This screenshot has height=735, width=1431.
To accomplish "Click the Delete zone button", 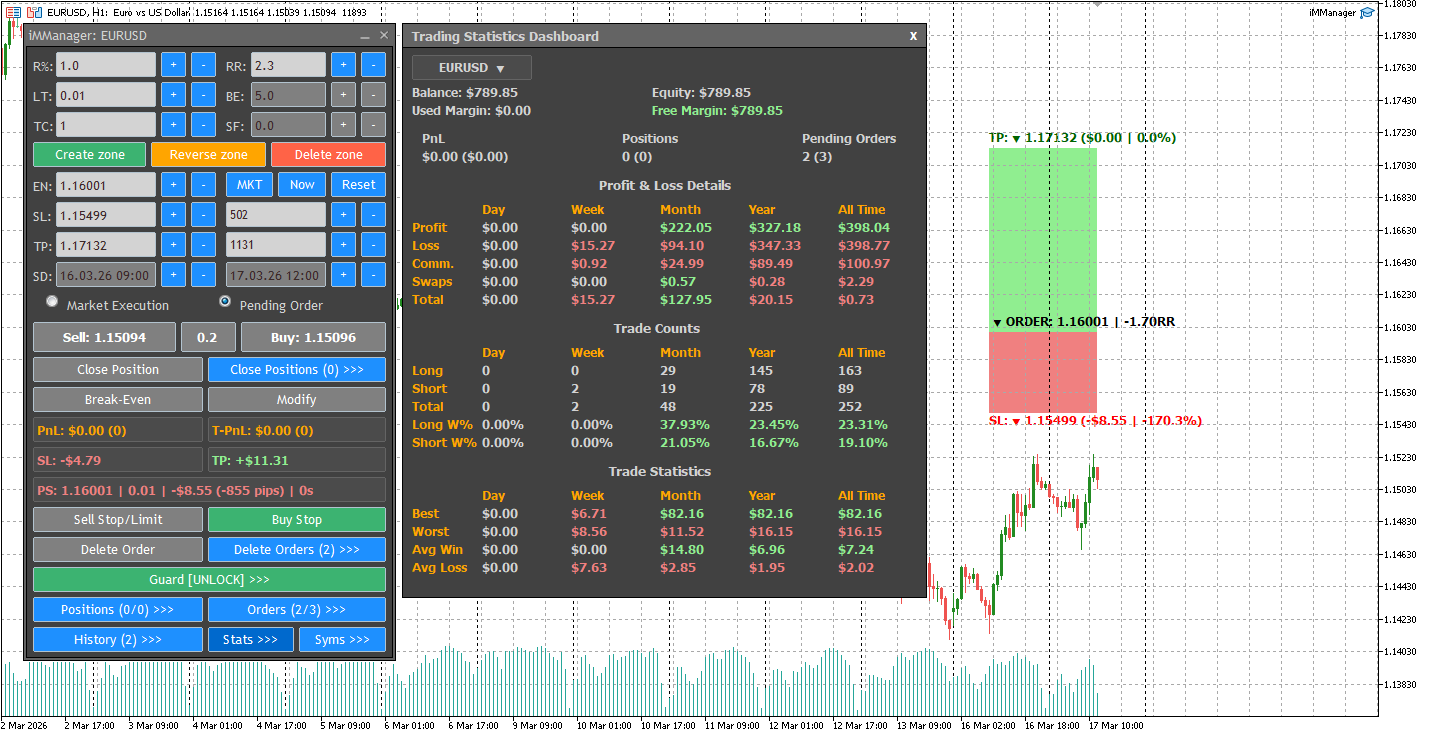I will (x=328, y=154).
